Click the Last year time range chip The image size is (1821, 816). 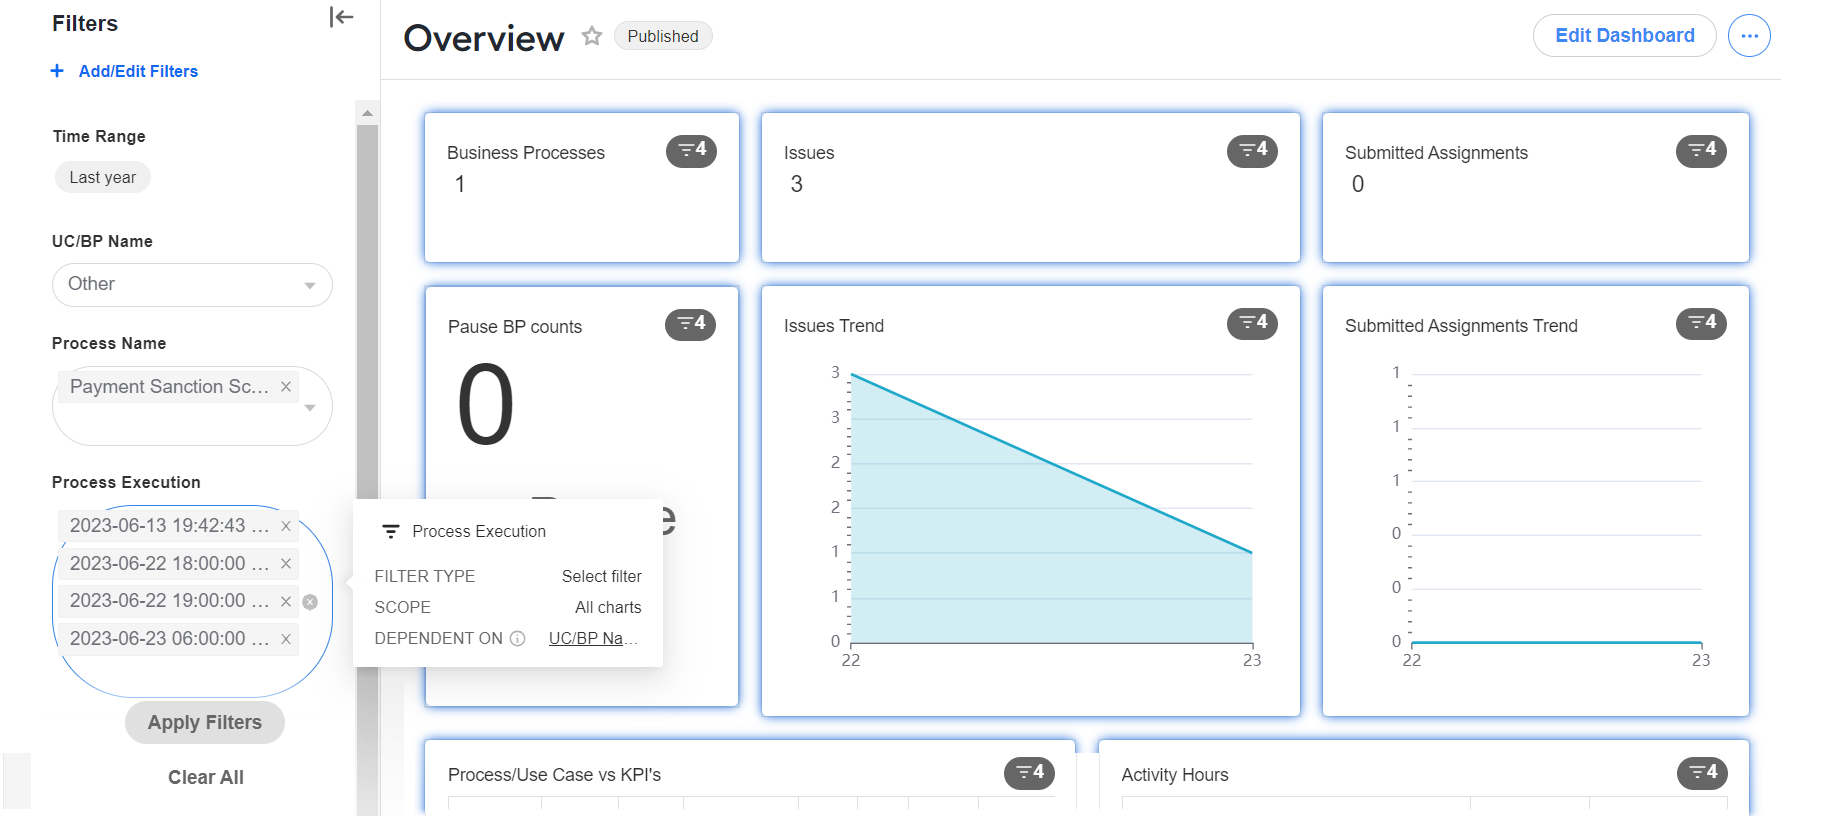click(103, 177)
